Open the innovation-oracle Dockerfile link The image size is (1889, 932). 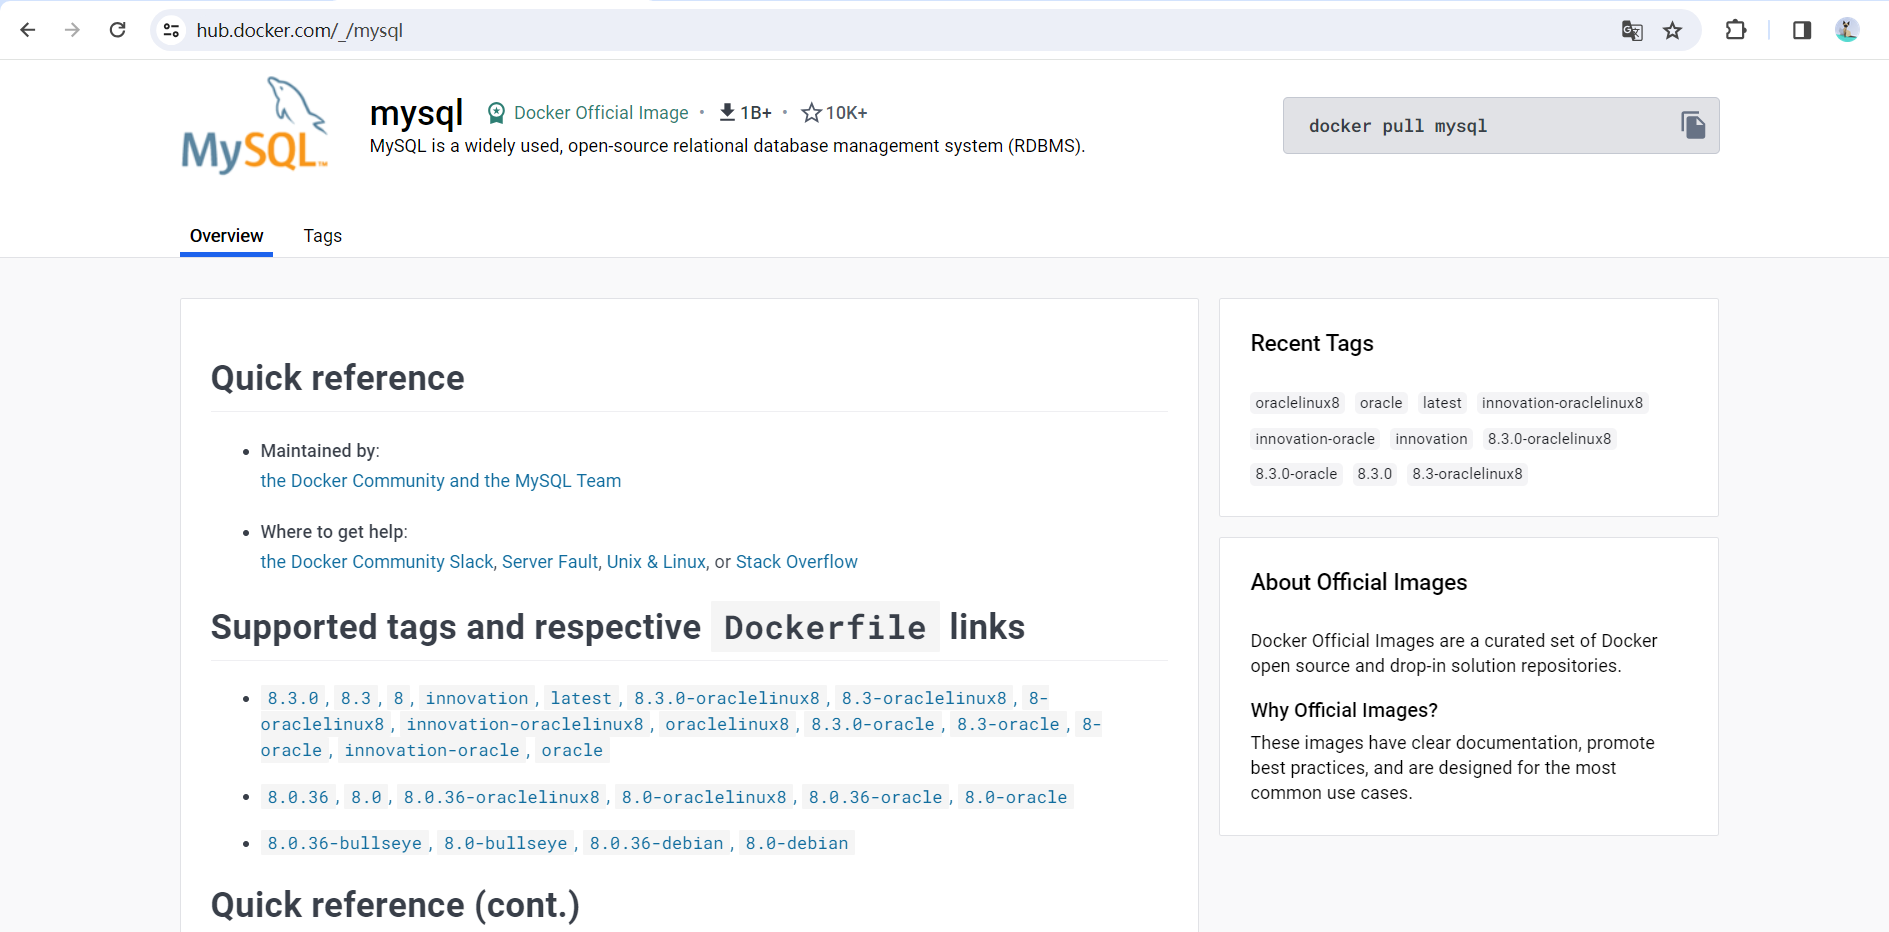[x=432, y=750]
